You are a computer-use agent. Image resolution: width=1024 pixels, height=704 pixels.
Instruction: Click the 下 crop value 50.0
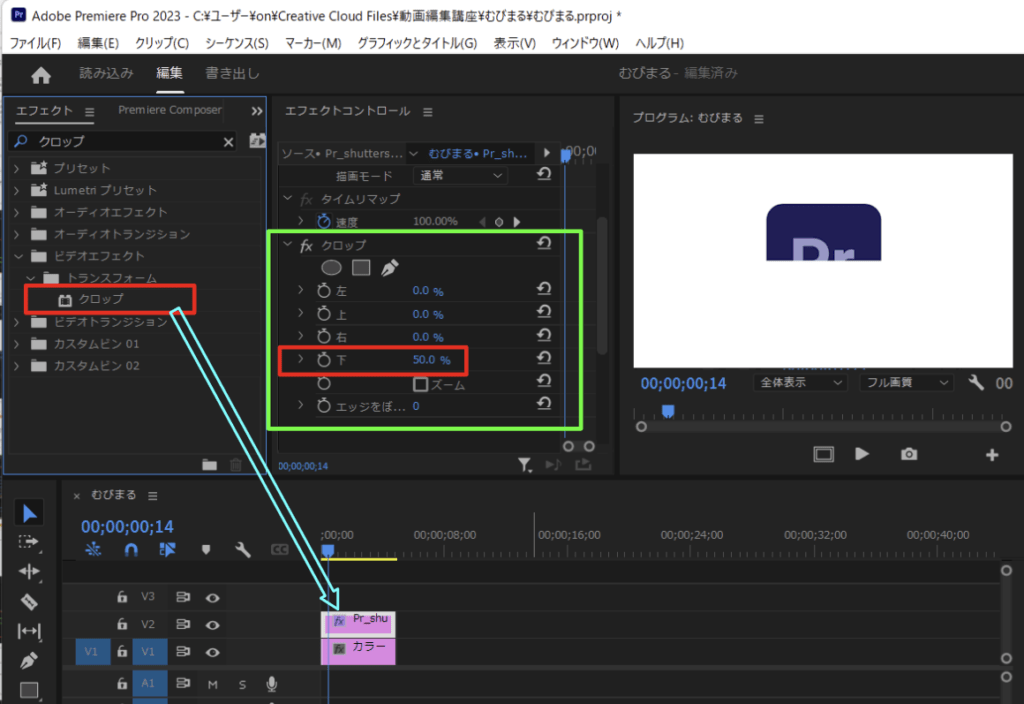[x=424, y=359]
